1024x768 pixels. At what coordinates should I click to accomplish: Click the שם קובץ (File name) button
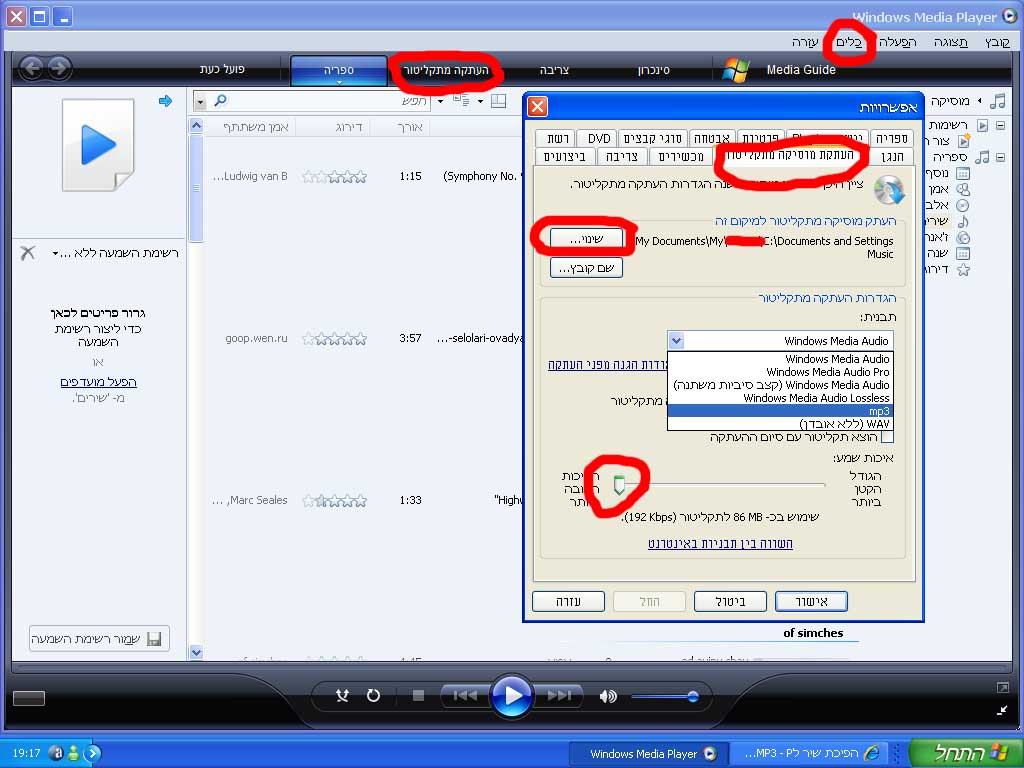click(x=586, y=268)
